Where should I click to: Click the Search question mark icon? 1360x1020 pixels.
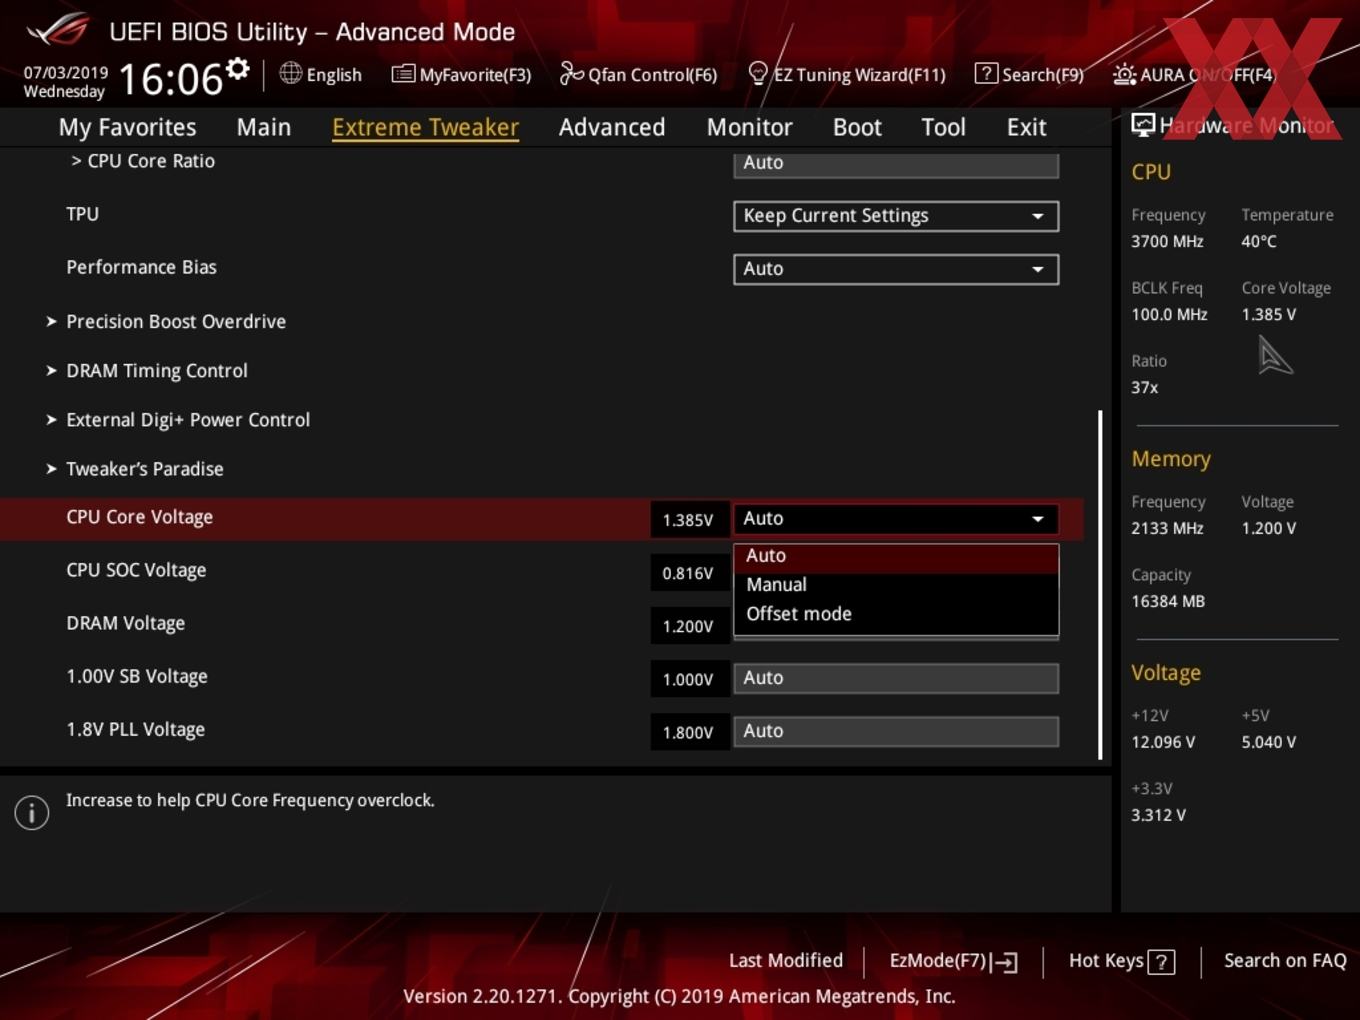[986, 73]
